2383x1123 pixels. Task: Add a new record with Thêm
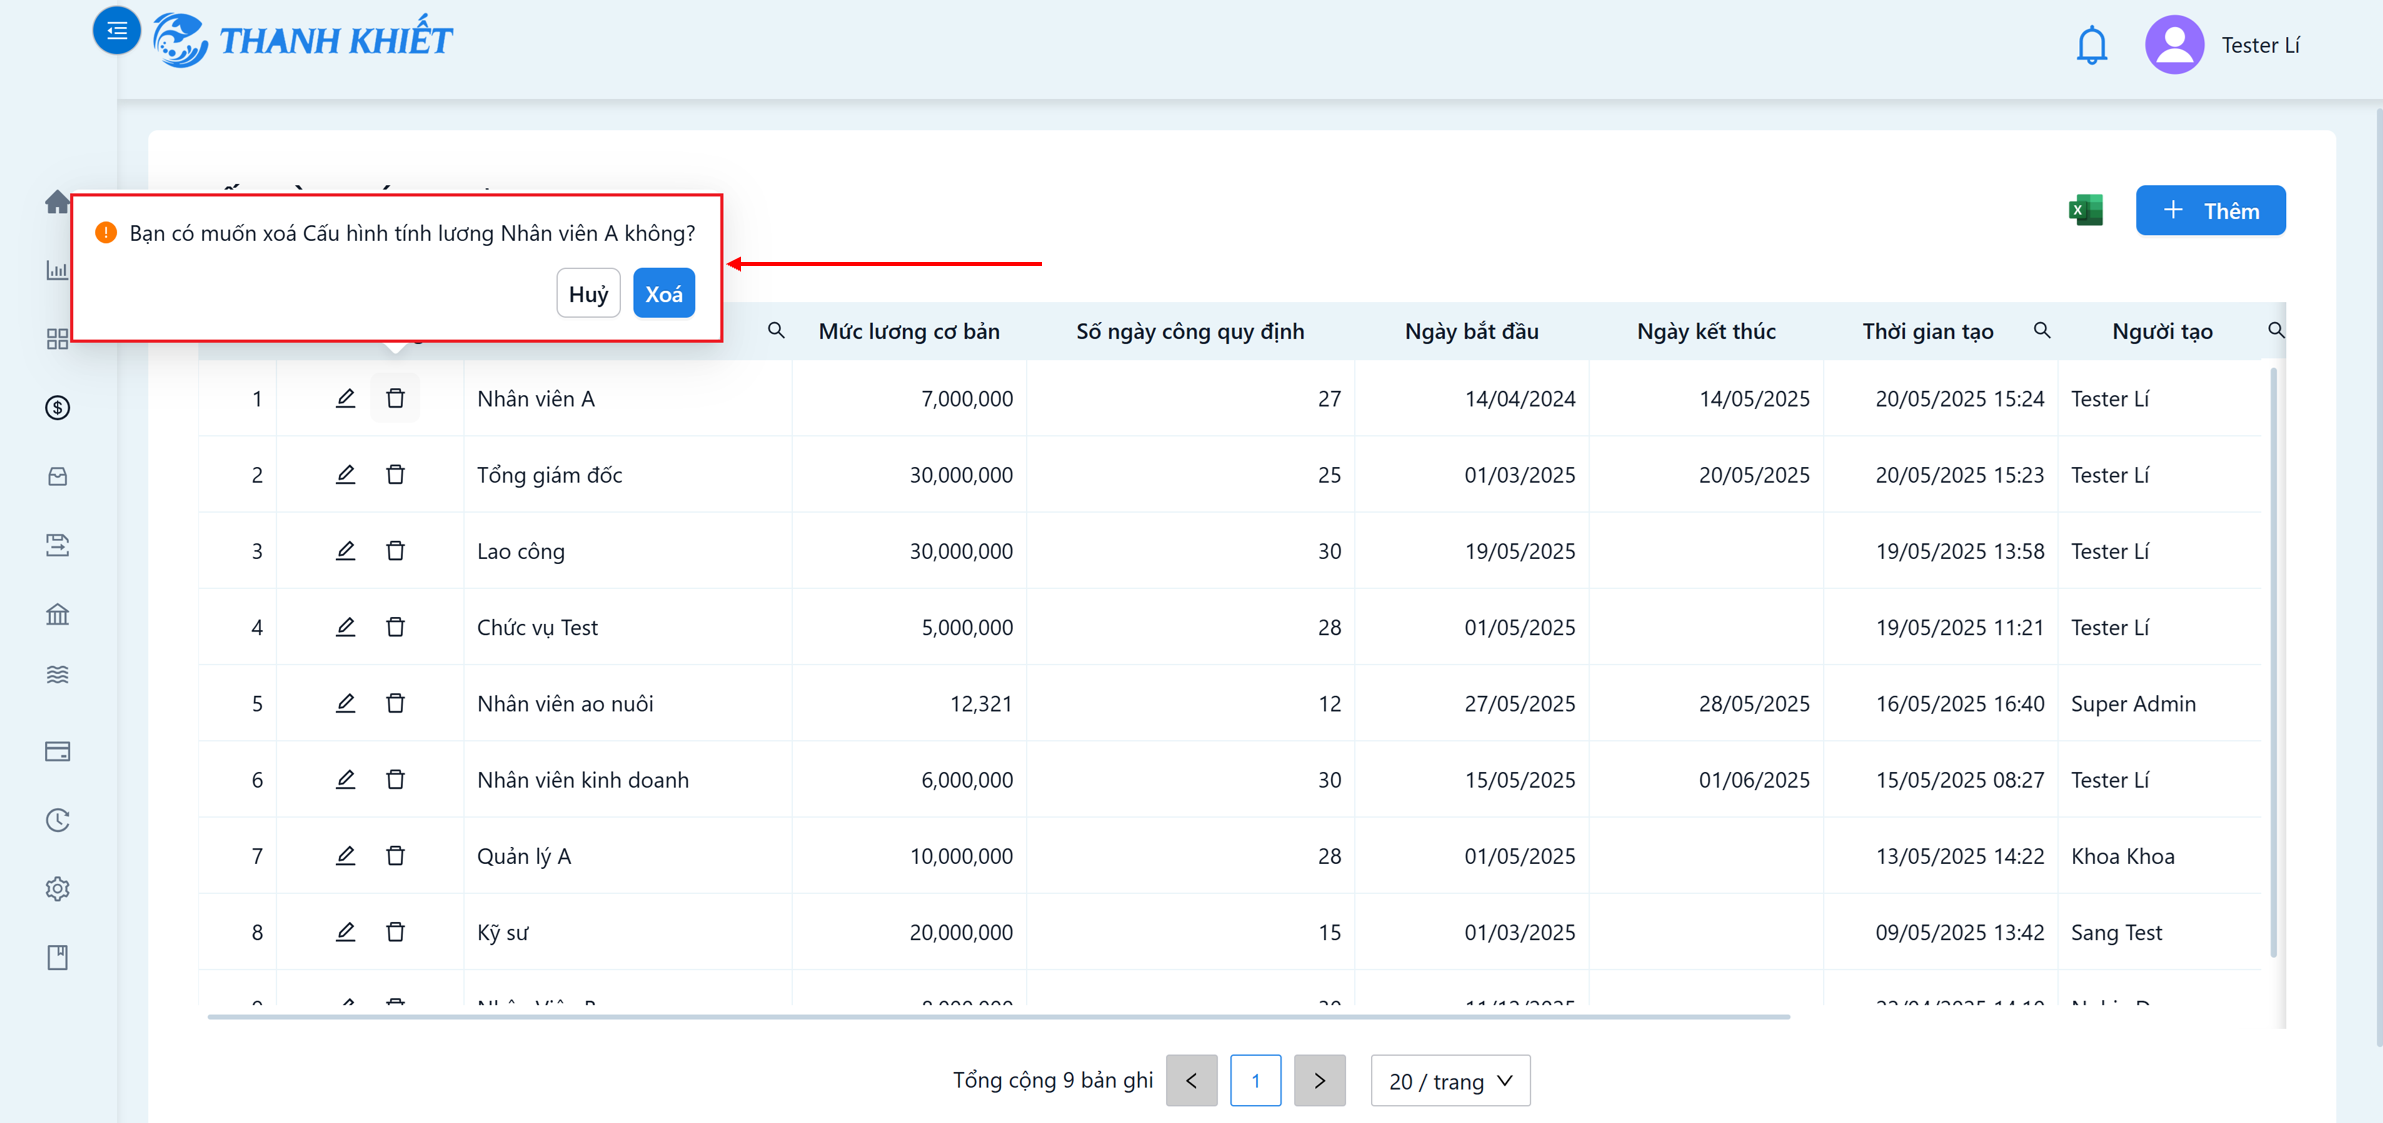tap(2210, 210)
